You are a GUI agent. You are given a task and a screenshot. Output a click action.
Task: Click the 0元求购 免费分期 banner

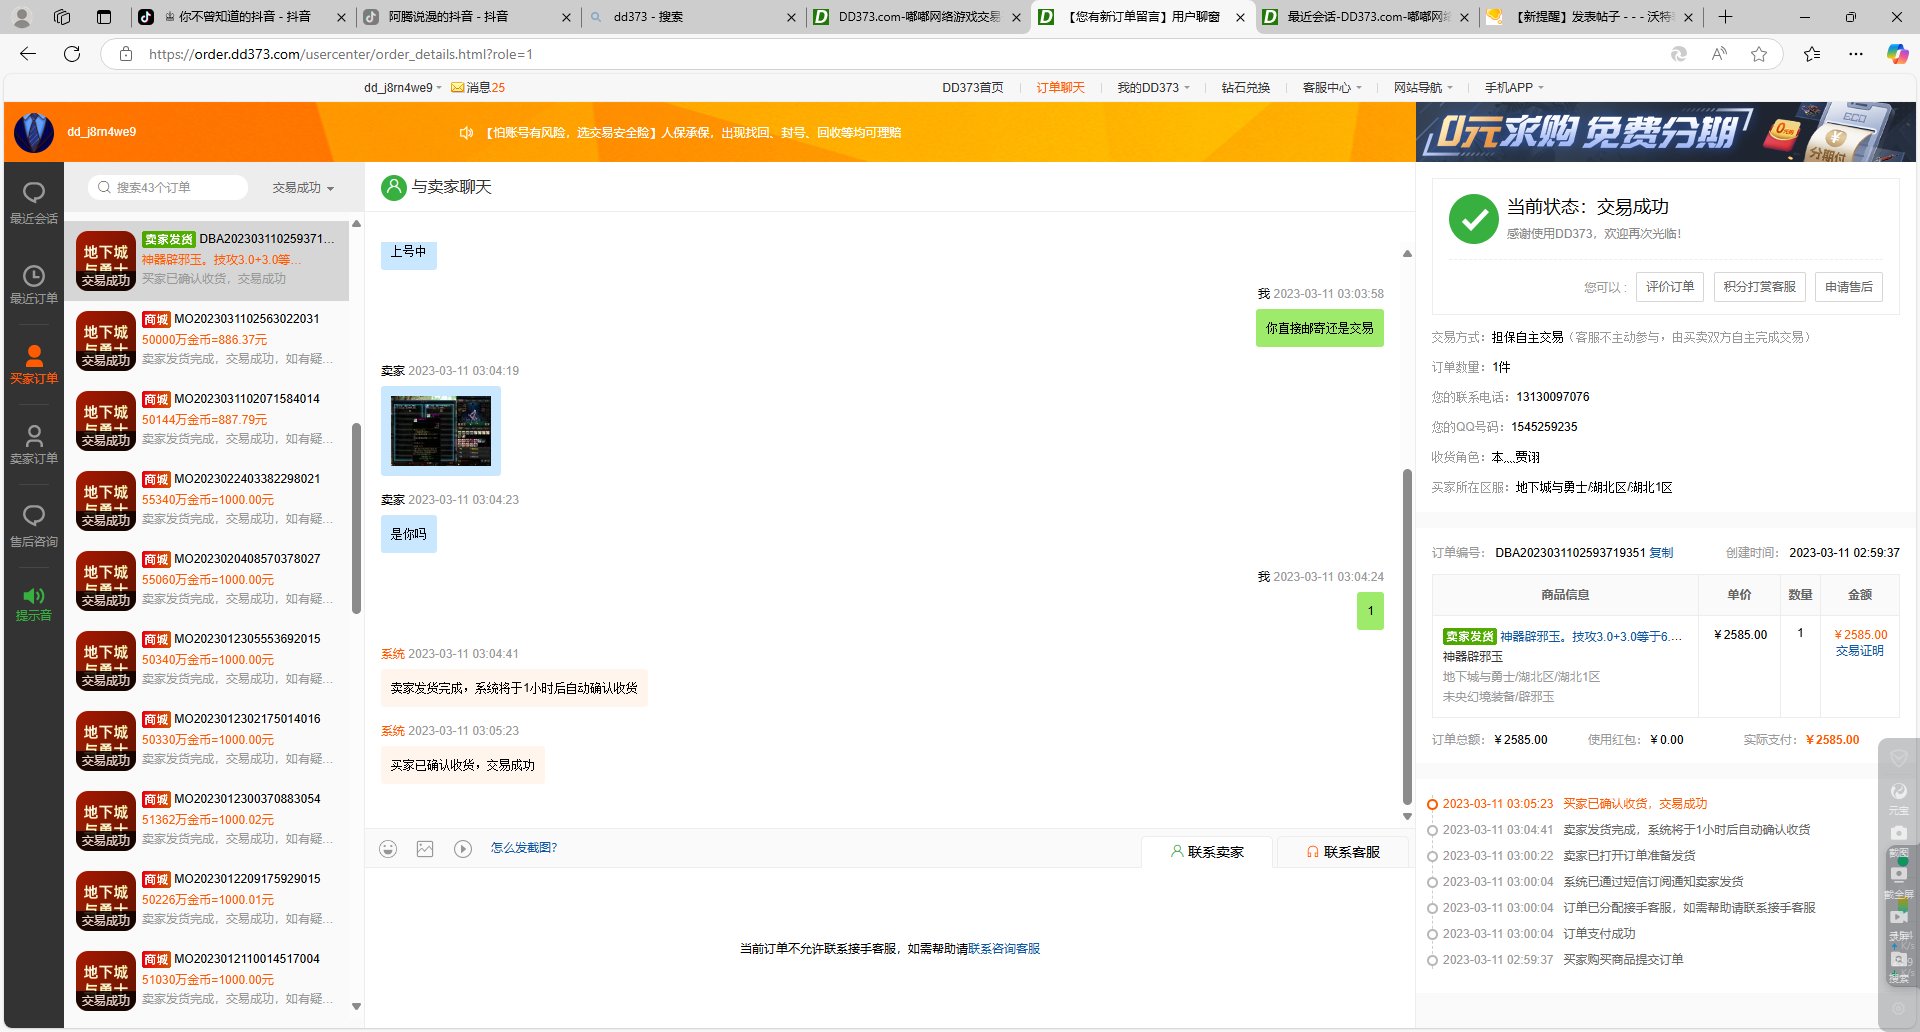1665,132
